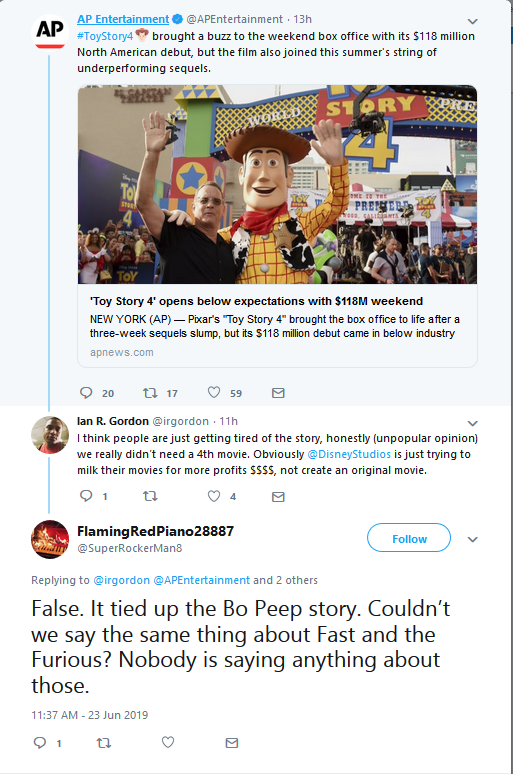The image size is (513, 774).
Task: Open options chevron on AP Entertainment tweet
Action: point(473,21)
